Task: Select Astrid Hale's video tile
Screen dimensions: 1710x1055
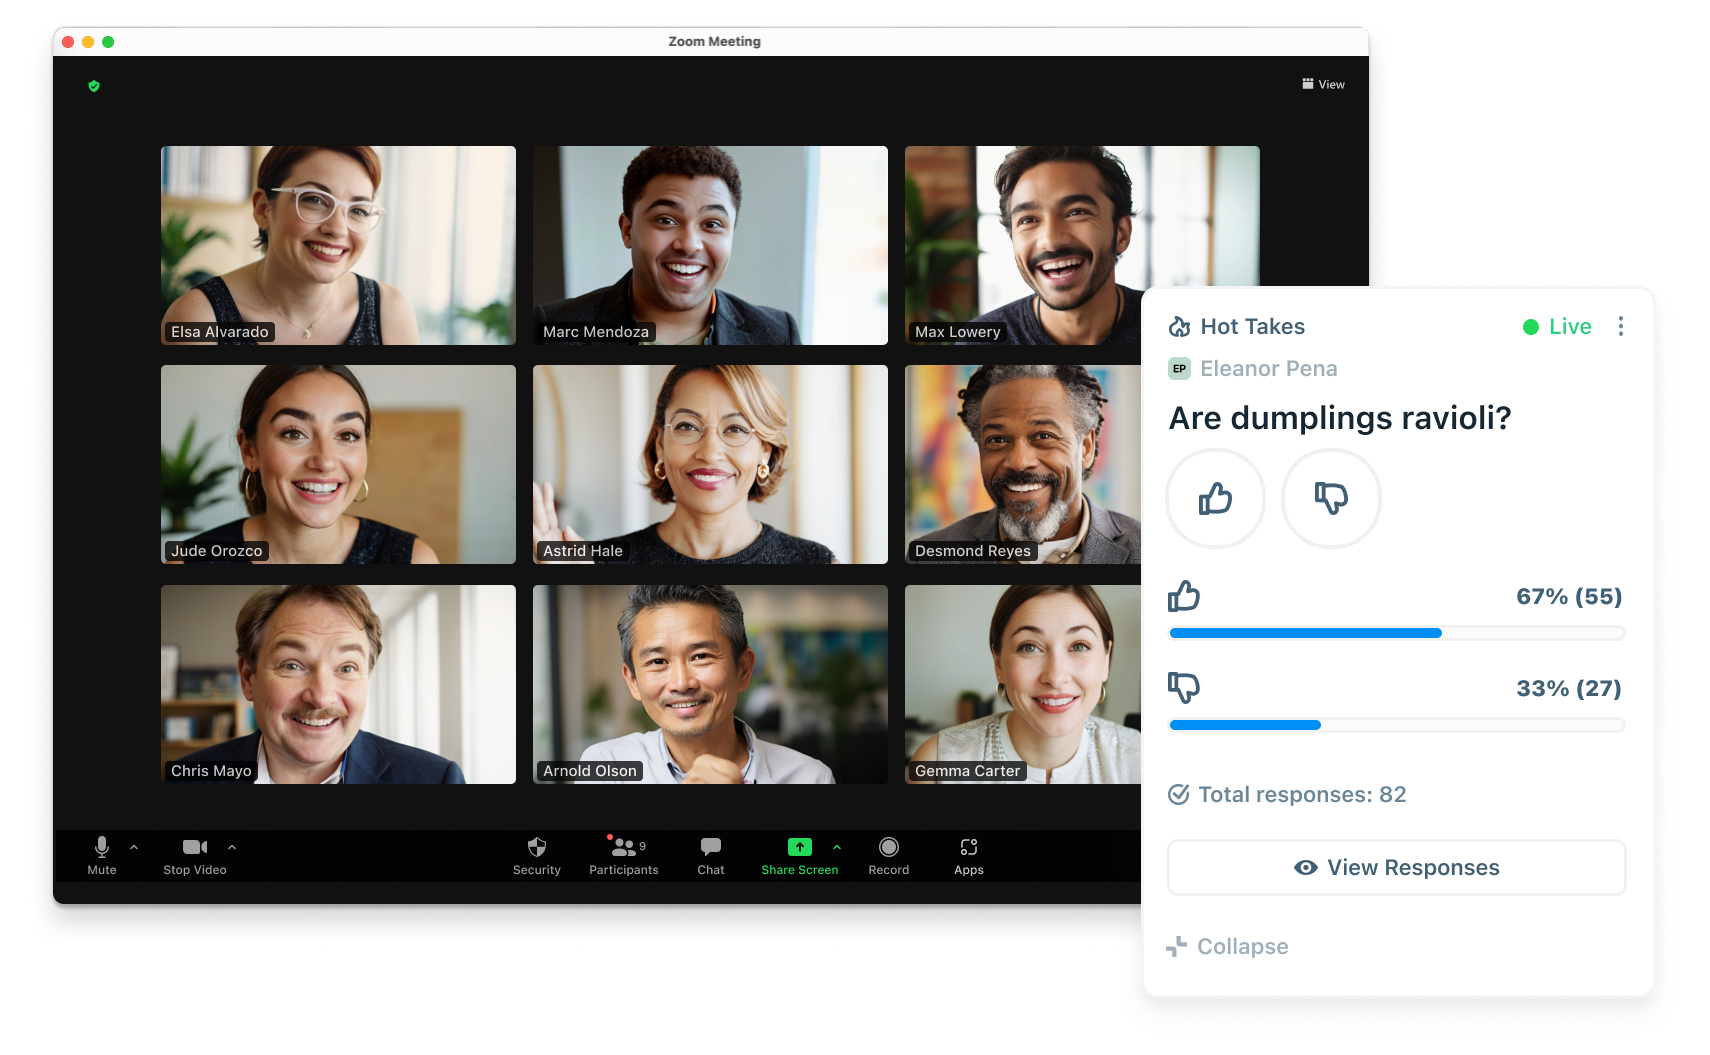Action: click(710, 465)
